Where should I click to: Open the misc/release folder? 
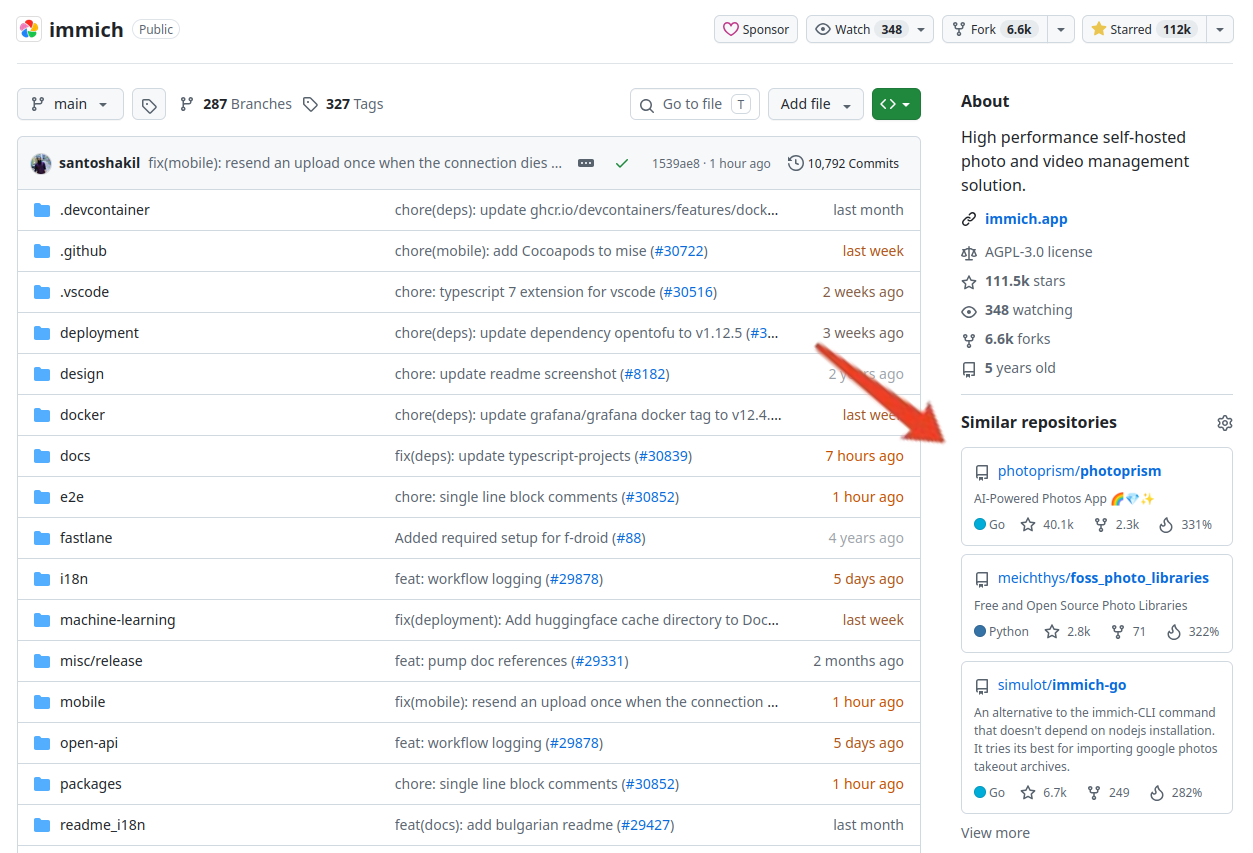pos(101,661)
